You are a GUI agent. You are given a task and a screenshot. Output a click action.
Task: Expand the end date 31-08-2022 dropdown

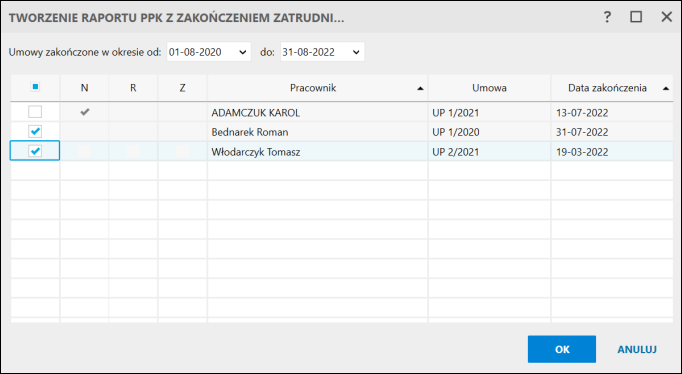pos(356,52)
